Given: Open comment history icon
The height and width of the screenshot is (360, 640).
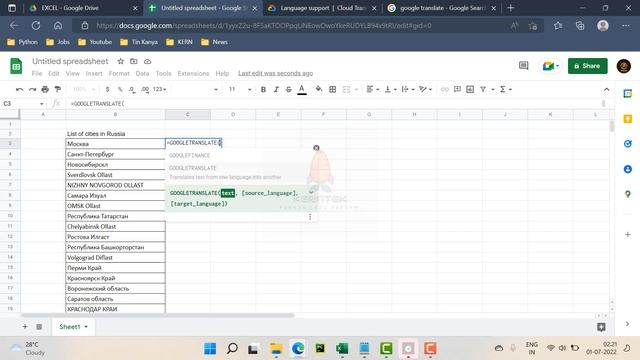Looking at the screenshot, I should pos(523,66).
